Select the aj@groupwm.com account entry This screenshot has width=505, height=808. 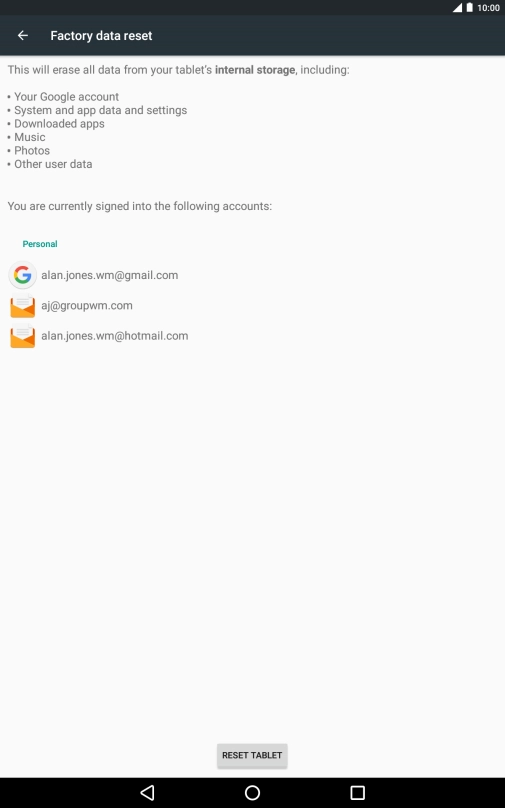click(x=87, y=306)
